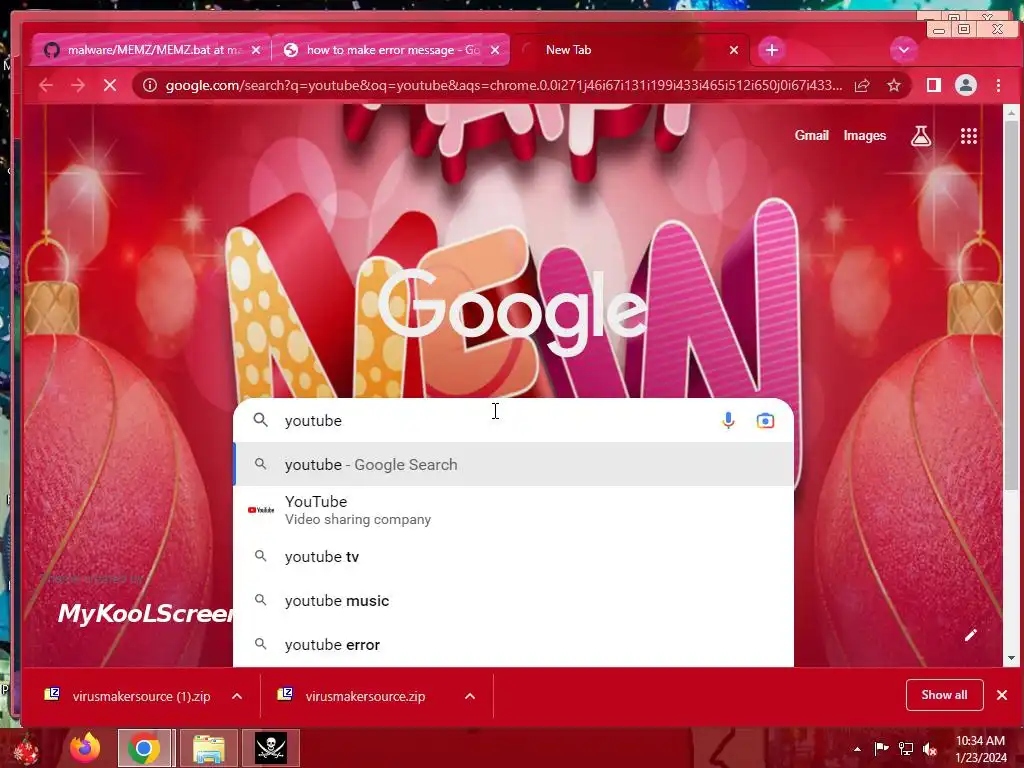
Task: Open Images link
Action: pyautogui.click(x=865, y=135)
